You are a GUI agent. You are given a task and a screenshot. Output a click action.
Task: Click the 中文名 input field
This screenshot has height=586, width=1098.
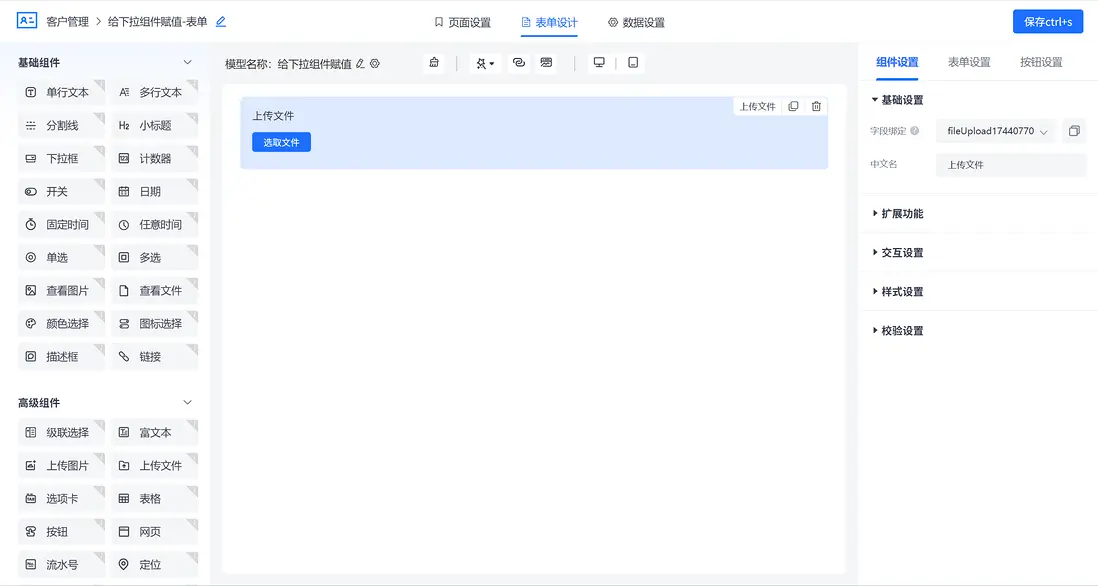pos(1010,164)
